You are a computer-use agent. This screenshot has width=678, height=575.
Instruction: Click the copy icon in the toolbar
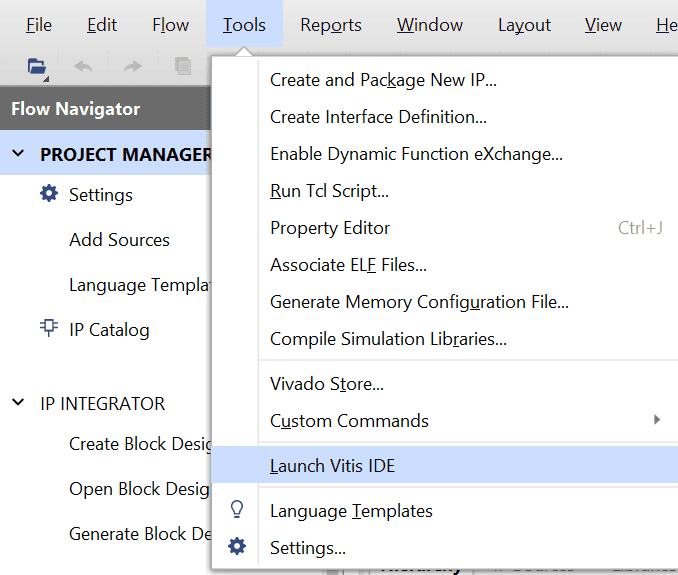(183, 67)
